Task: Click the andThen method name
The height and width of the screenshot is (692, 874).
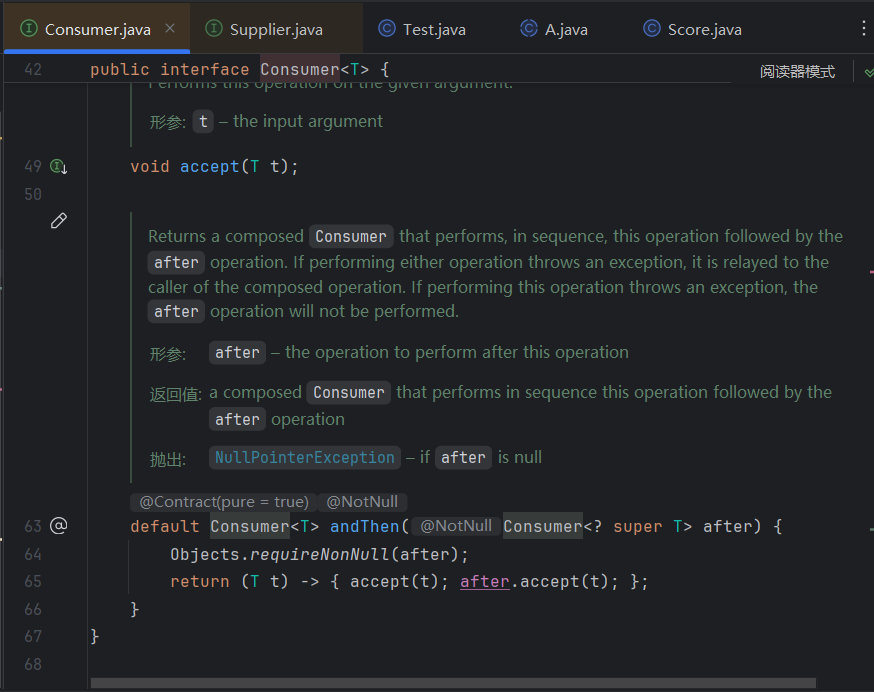Action: [365, 526]
